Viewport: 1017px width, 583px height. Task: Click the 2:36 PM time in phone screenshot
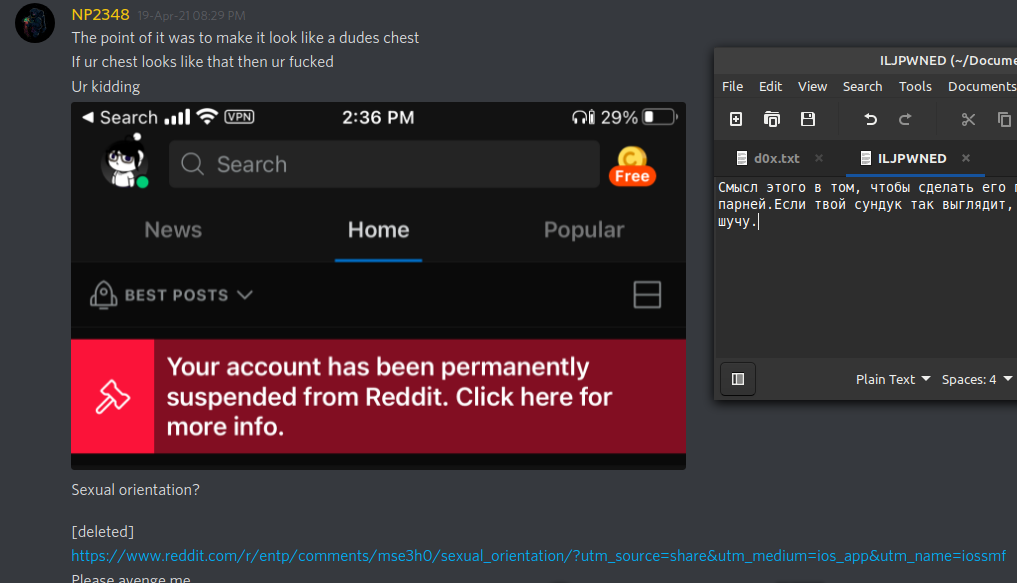[x=378, y=117]
